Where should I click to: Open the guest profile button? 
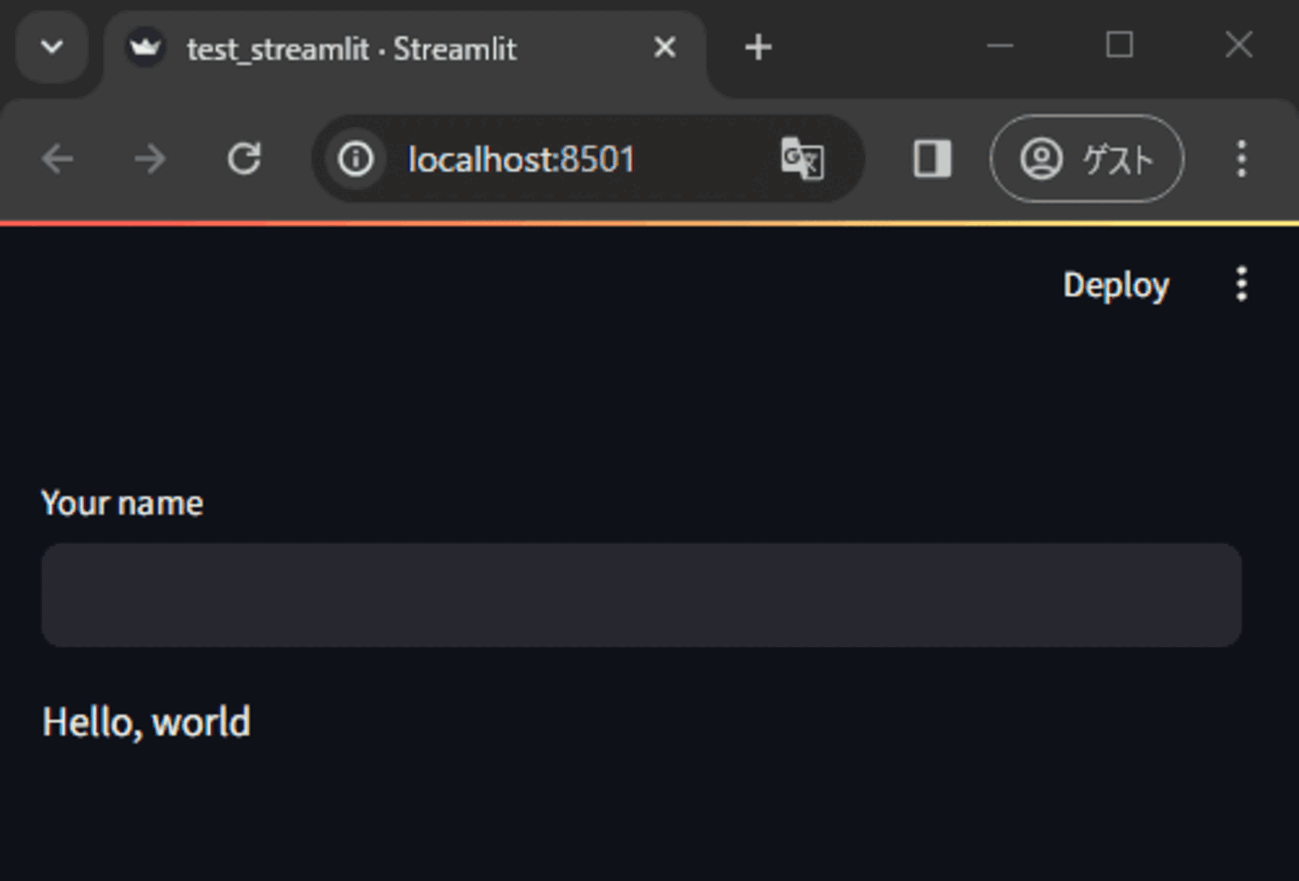click(1086, 159)
